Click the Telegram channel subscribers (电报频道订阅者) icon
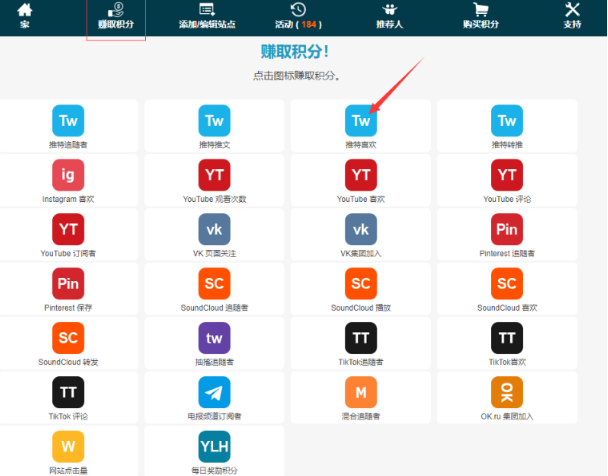 pos(214,392)
